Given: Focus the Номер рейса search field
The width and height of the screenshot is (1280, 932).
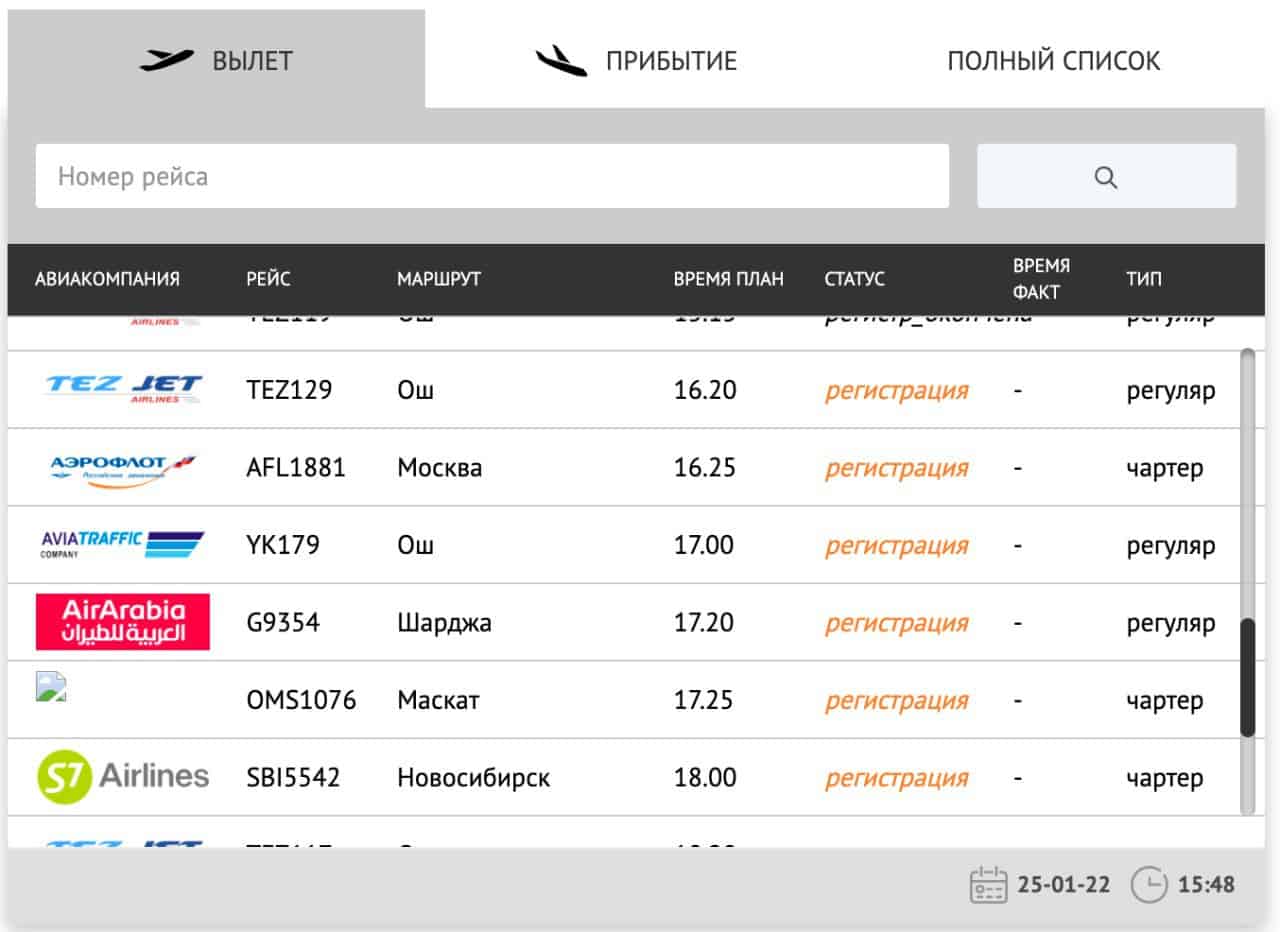Looking at the screenshot, I should (x=492, y=176).
